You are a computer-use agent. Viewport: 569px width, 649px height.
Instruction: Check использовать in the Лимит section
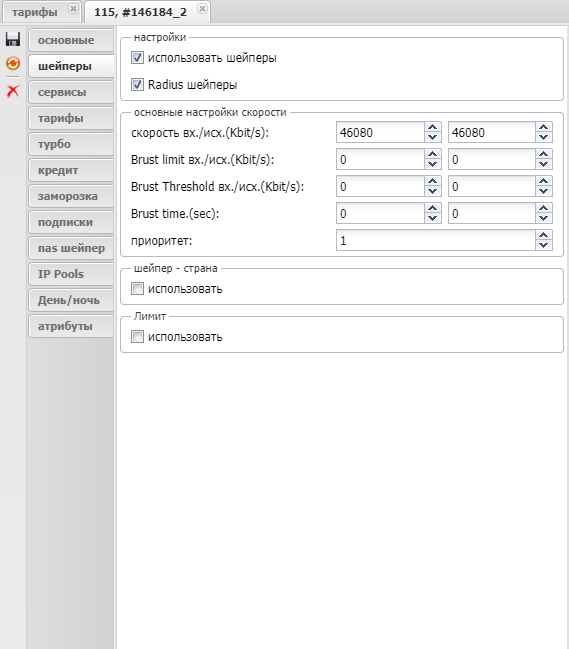click(x=137, y=337)
